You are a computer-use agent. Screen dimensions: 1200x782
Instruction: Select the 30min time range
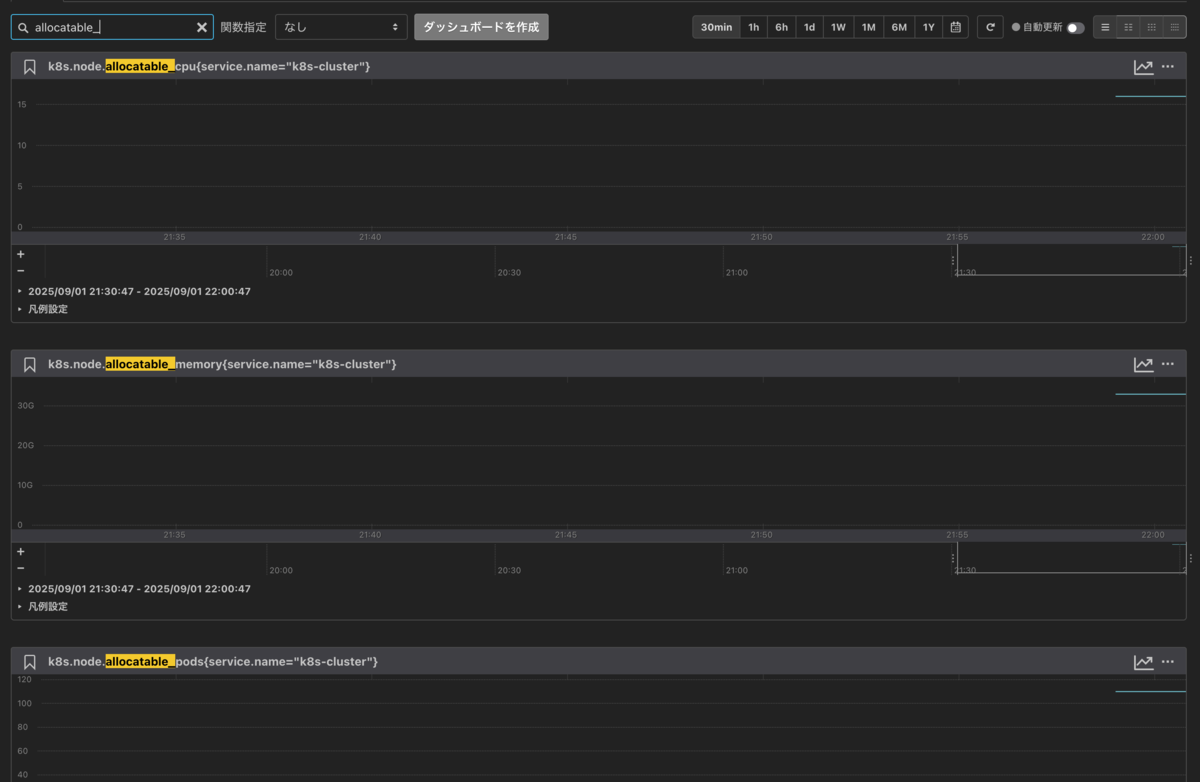tap(716, 27)
